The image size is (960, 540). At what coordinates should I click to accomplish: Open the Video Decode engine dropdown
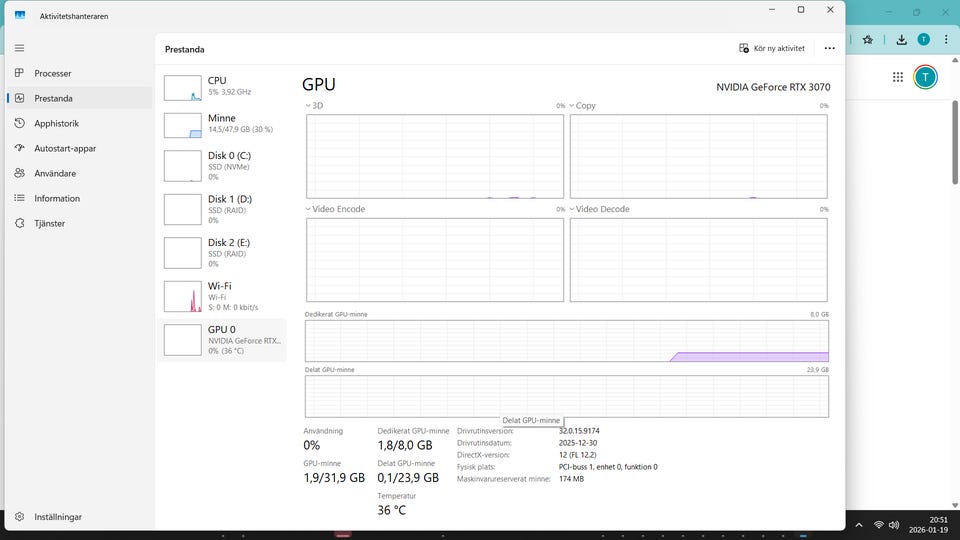click(x=572, y=209)
